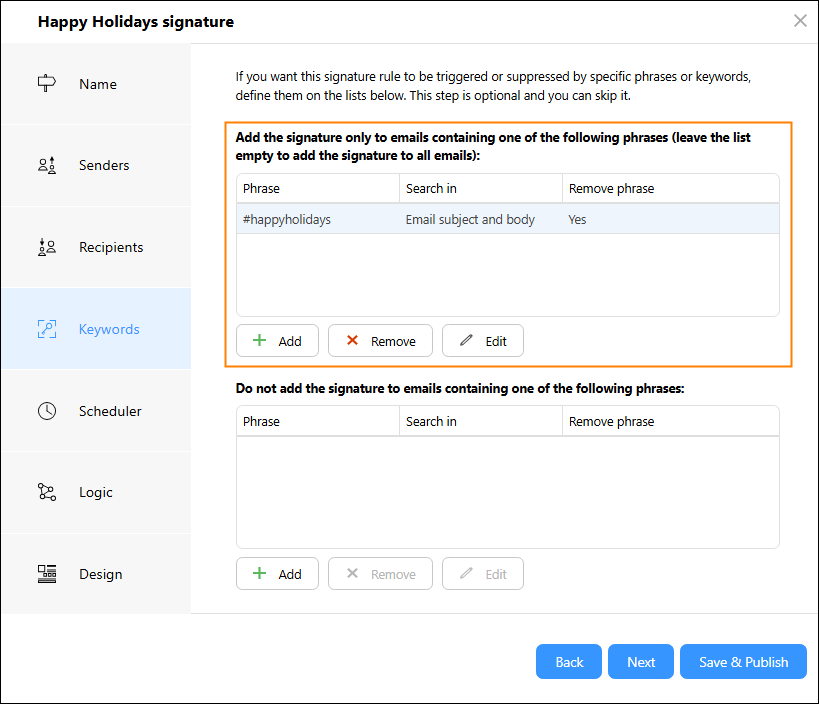Click lower table Phrase column header
Viewport: 819px width, 704px height.
pyautogui.click(x=318, y=421)
